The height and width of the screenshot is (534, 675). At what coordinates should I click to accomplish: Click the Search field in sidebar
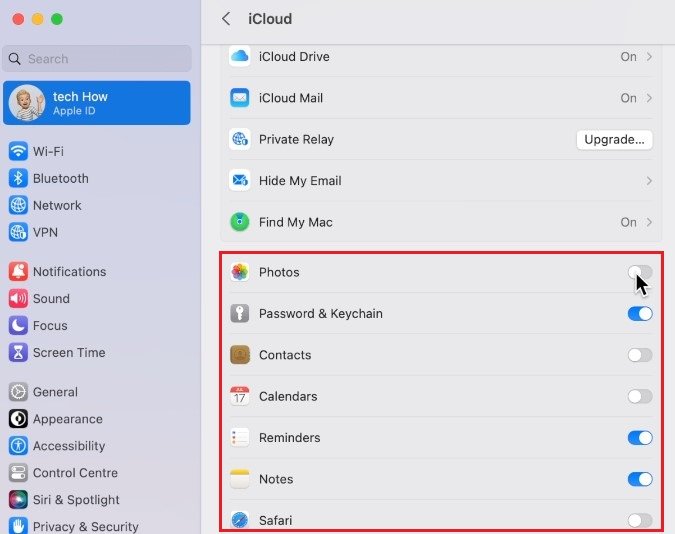click(x=97, y=59)
